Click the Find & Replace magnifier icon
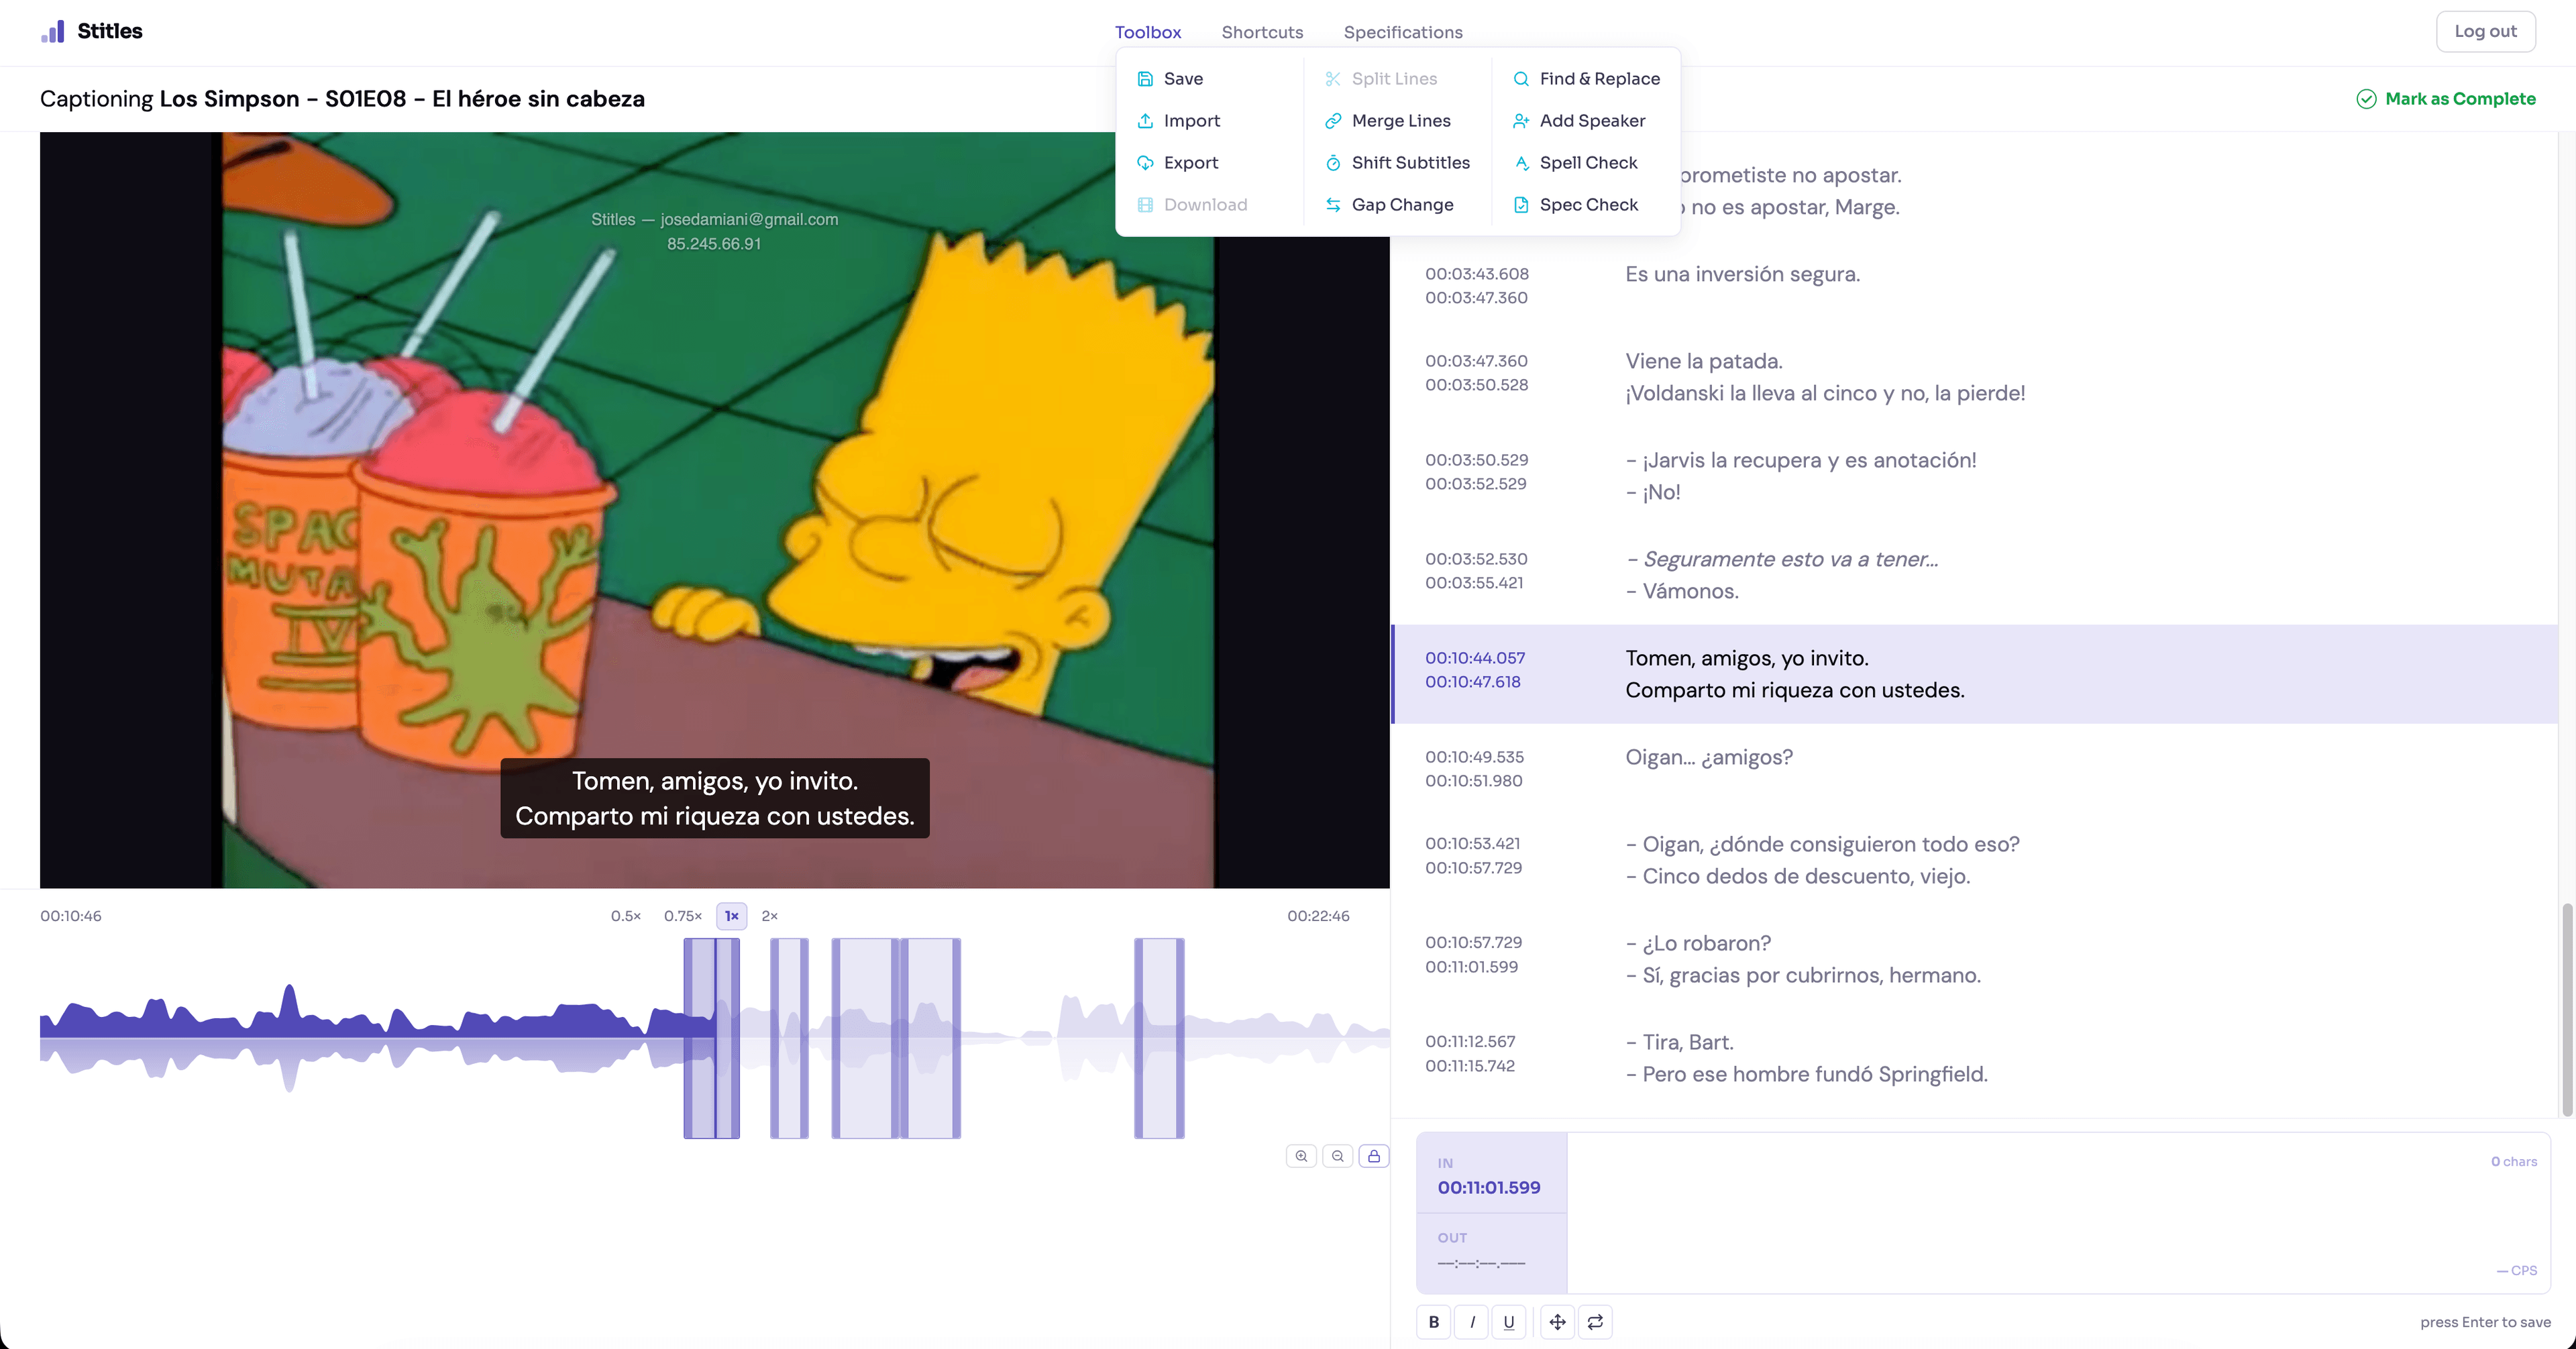The image size is (2576, 1349). (x=1521, y=79)
